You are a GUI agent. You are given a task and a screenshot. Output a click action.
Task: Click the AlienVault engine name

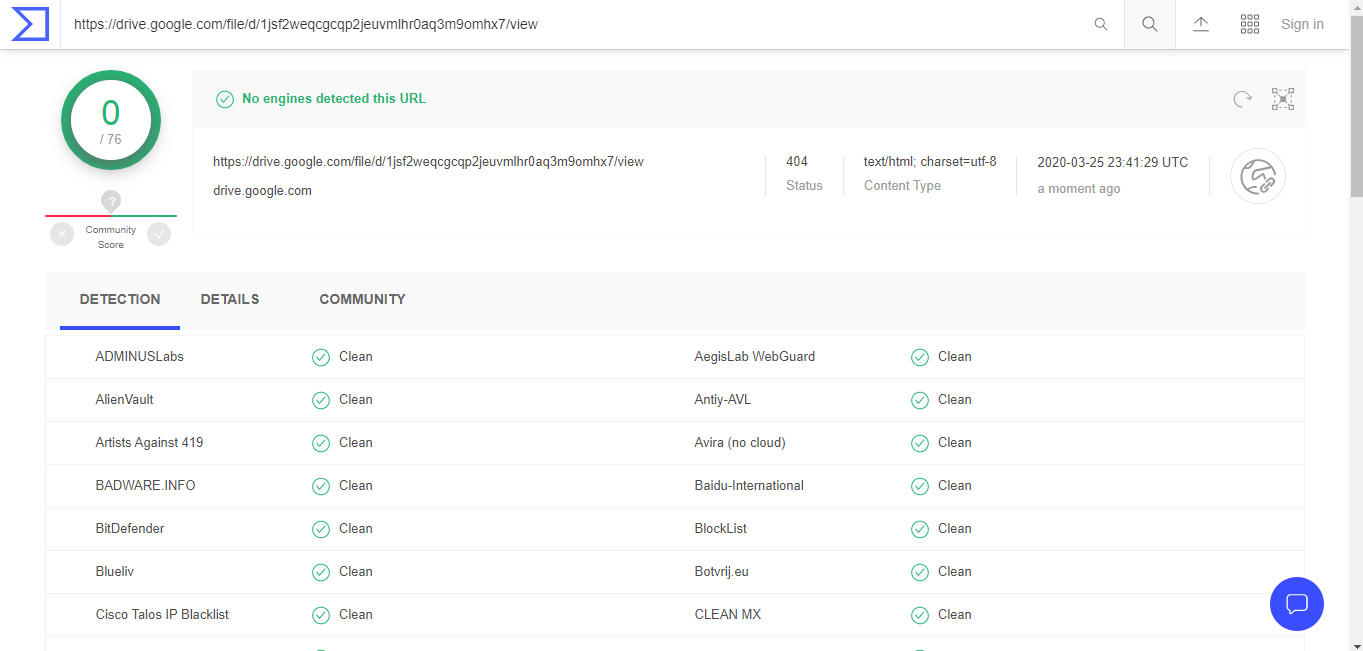point(125,399)
